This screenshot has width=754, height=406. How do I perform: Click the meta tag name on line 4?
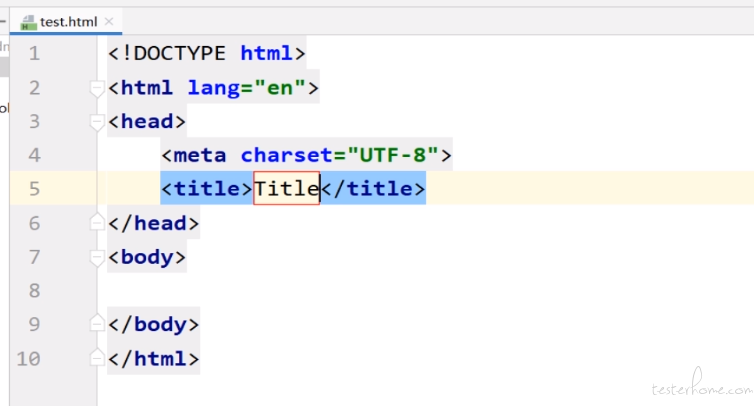click(199, 155)
